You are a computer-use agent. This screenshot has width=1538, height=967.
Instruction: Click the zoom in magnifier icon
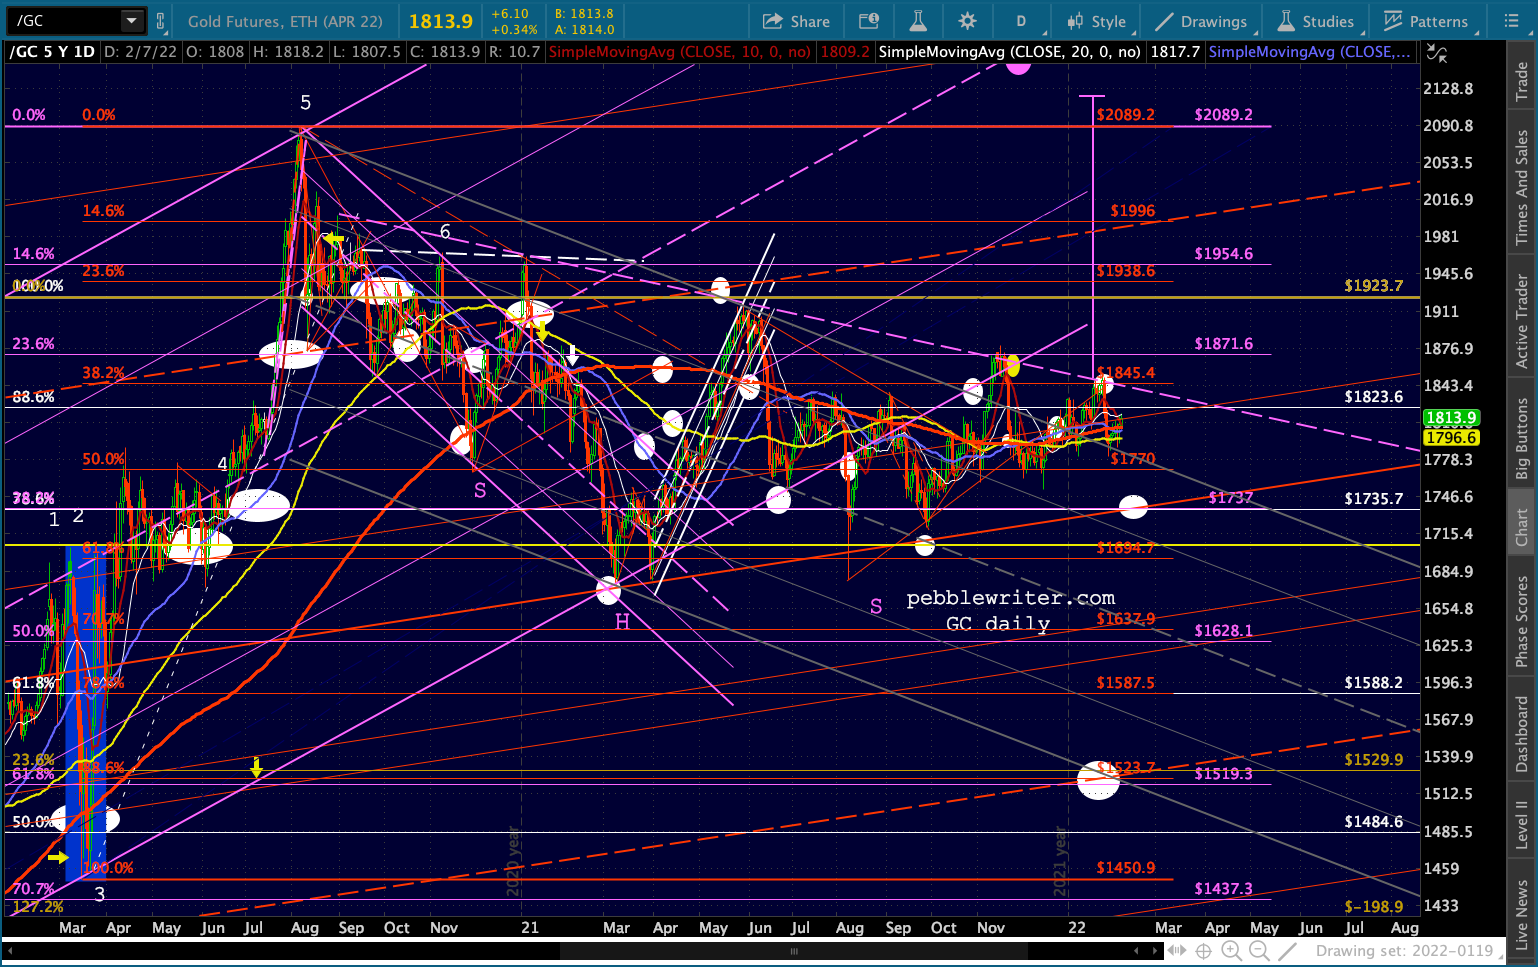(x=1231, y=951)
